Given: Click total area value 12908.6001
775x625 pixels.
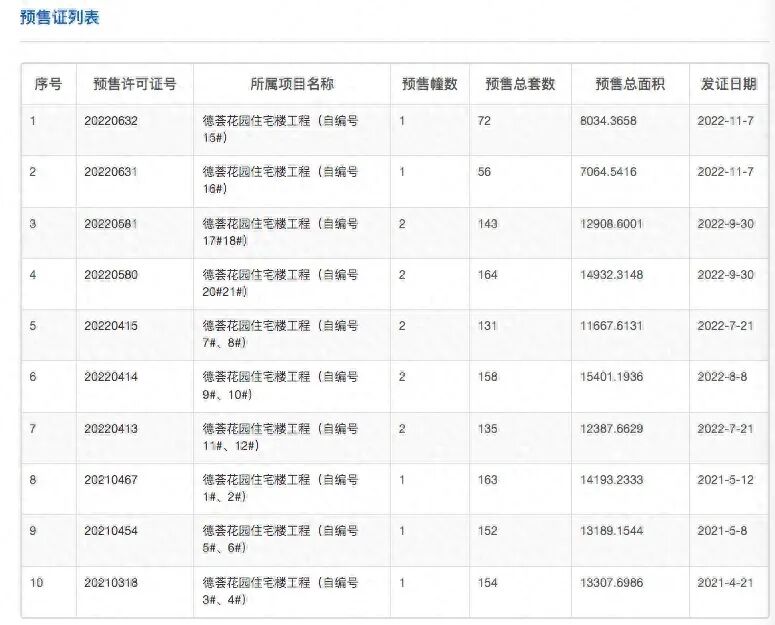Looking at the screenshot, I should (611, 224).
